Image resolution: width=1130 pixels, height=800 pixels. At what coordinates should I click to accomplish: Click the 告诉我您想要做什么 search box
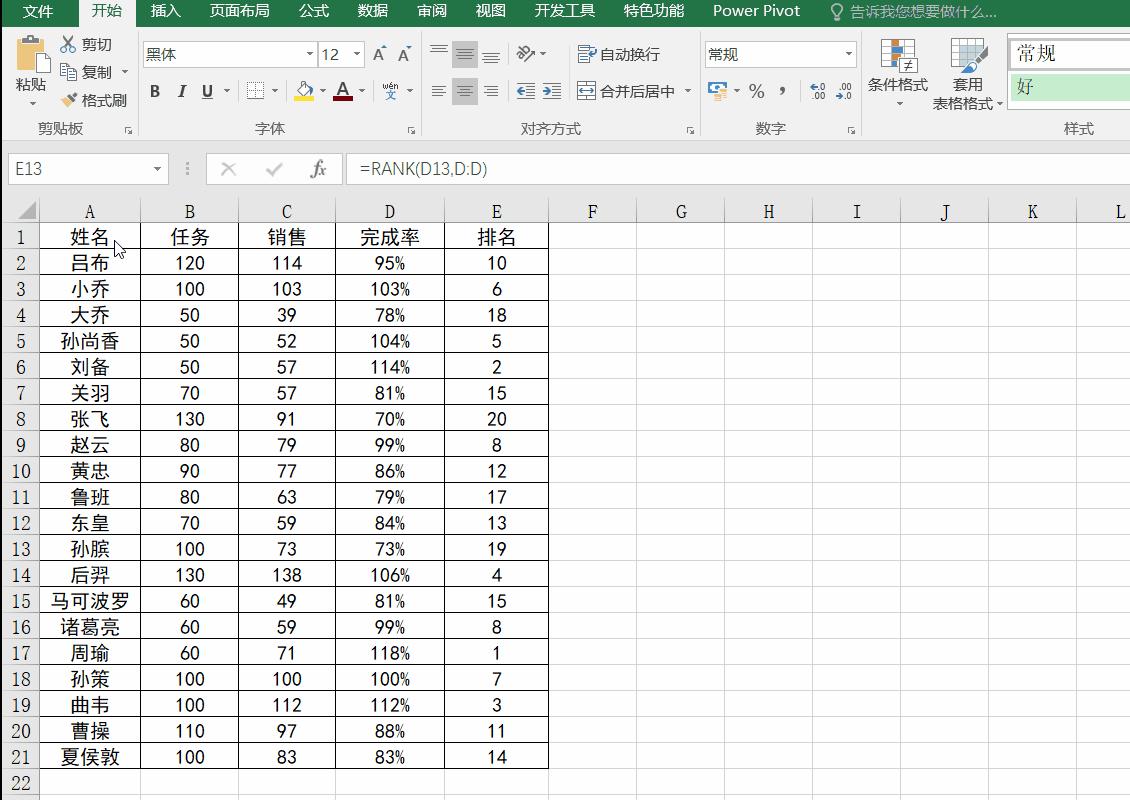[914, 12]
